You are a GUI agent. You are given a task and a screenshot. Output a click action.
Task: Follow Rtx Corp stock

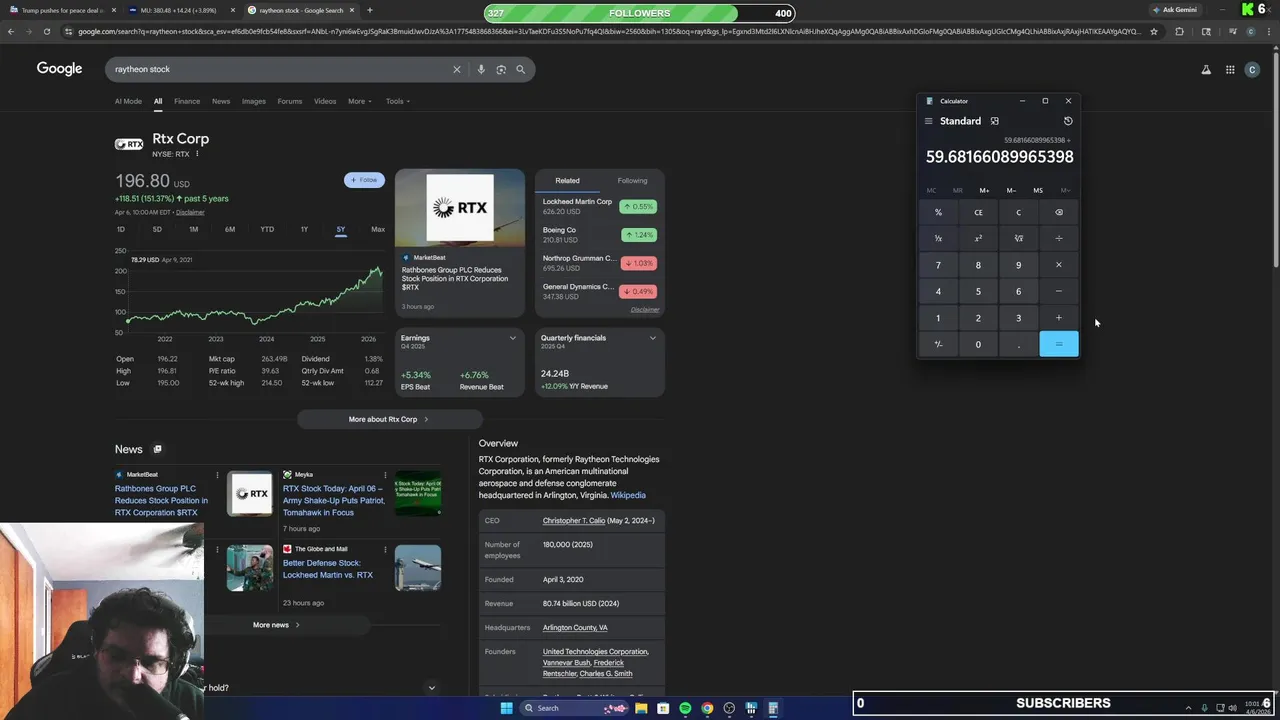(364, 180)
